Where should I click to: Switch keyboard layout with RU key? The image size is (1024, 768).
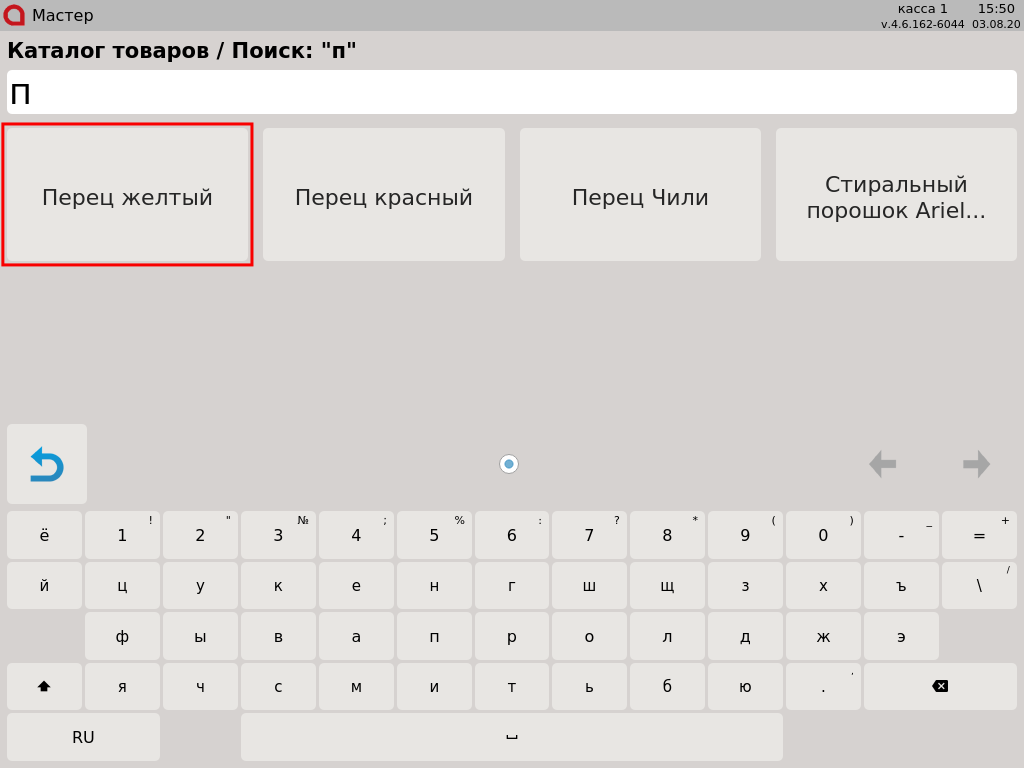[83, 737]
